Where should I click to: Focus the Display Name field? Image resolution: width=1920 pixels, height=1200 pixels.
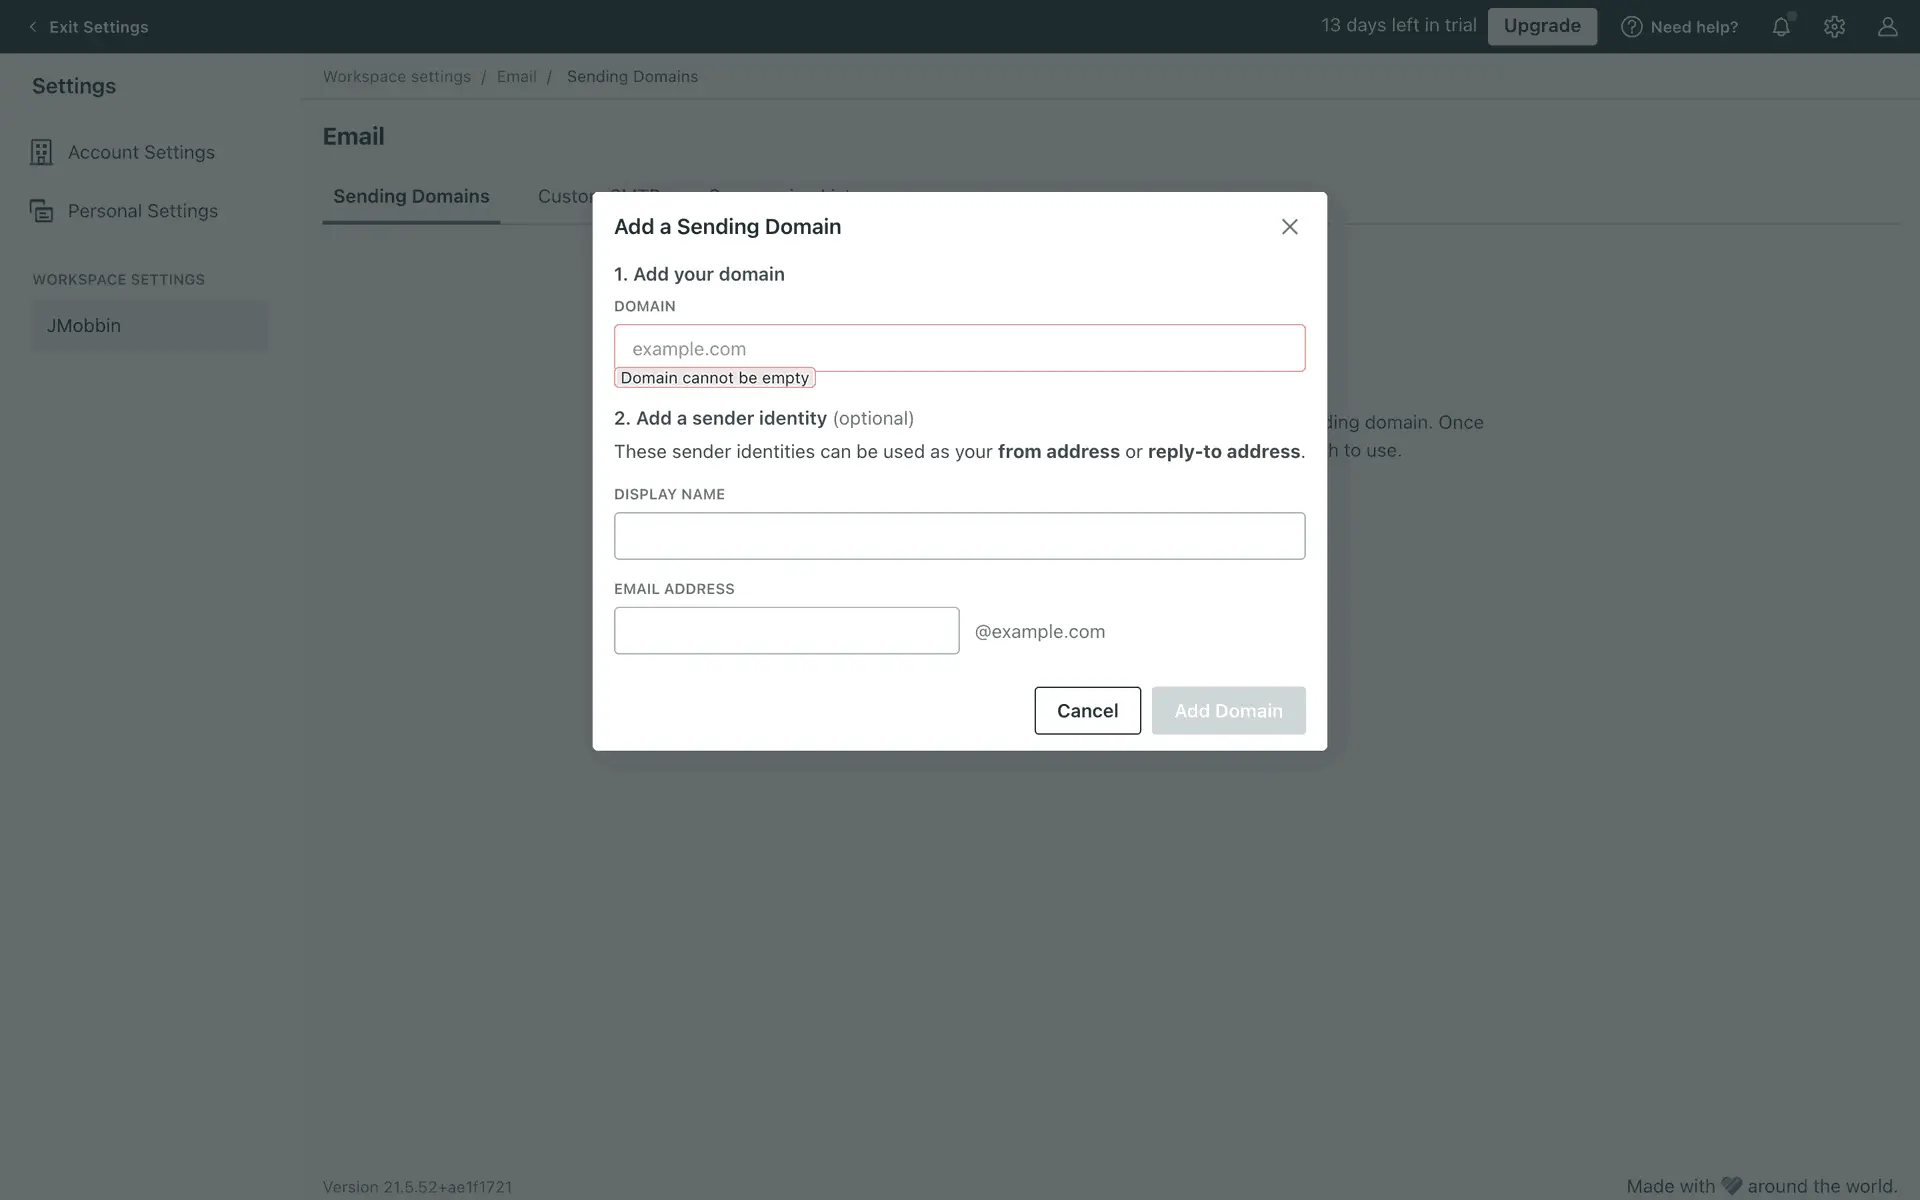pyautogui.click(x=959, y=536)
